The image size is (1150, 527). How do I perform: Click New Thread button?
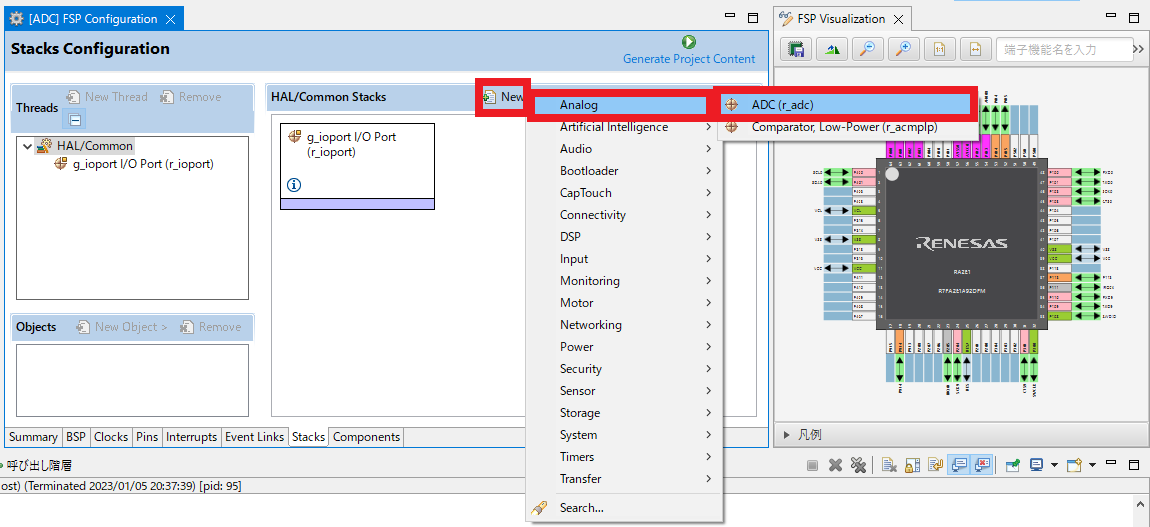click(107, 97)
